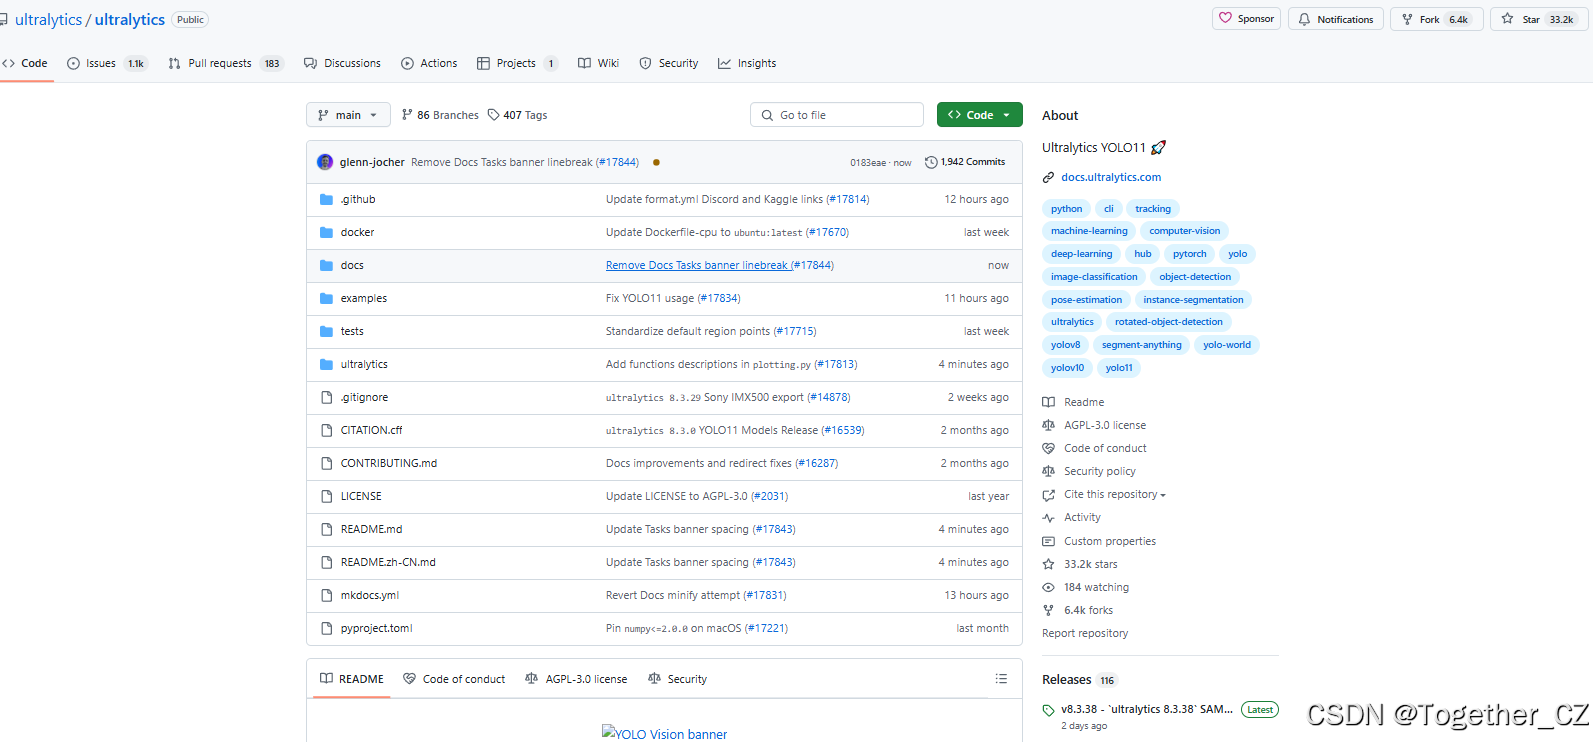
Task: Click the file icon beside LICENSE
Action: pyautogui.click(x=326, y=497)
